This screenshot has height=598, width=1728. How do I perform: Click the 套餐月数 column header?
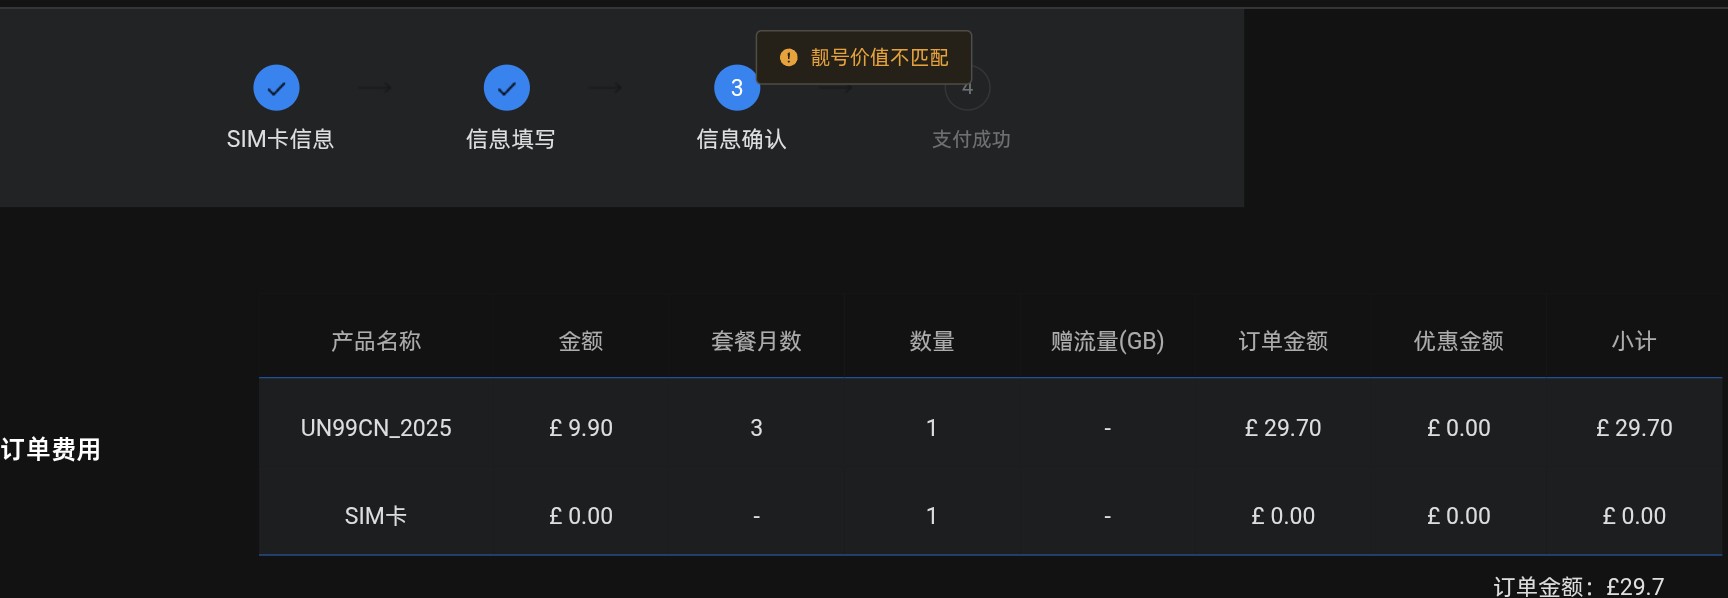(x=756, y=341)
